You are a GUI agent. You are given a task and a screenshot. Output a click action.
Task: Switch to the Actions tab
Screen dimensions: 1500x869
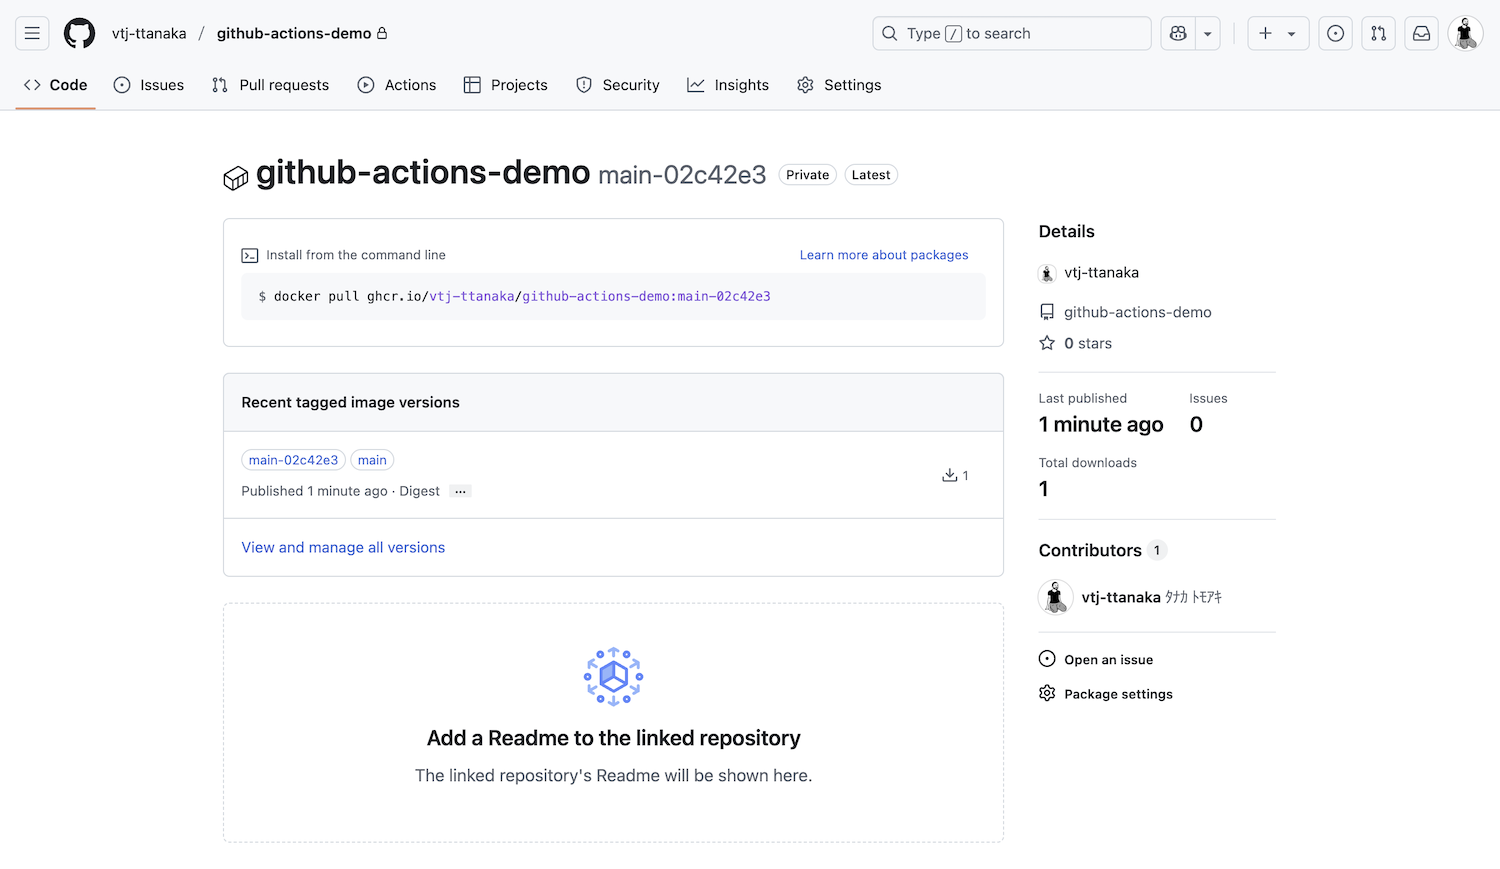[x=397, y=85]
